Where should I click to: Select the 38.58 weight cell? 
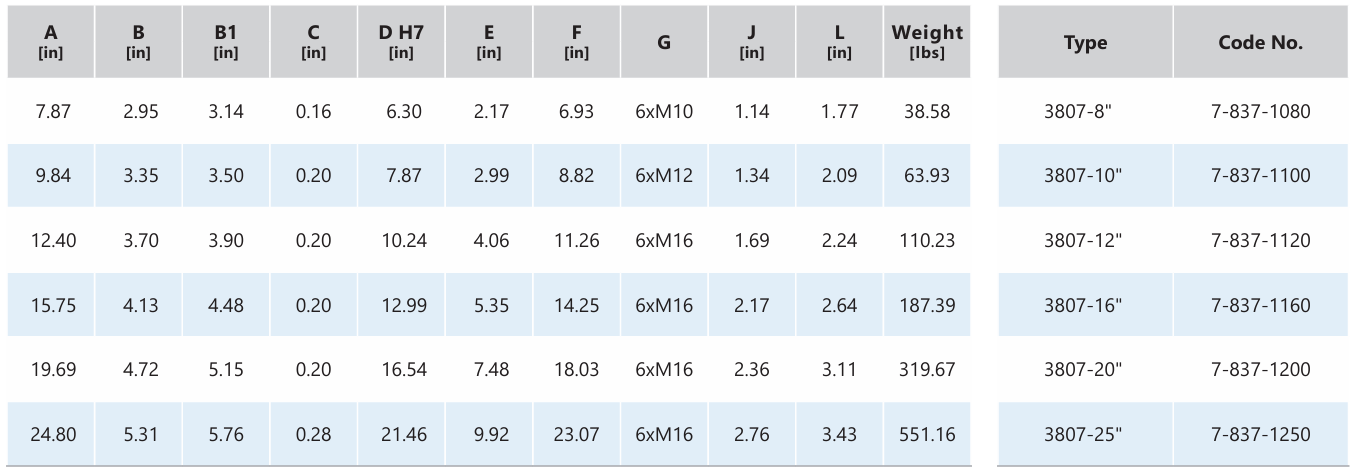point(927,111)
